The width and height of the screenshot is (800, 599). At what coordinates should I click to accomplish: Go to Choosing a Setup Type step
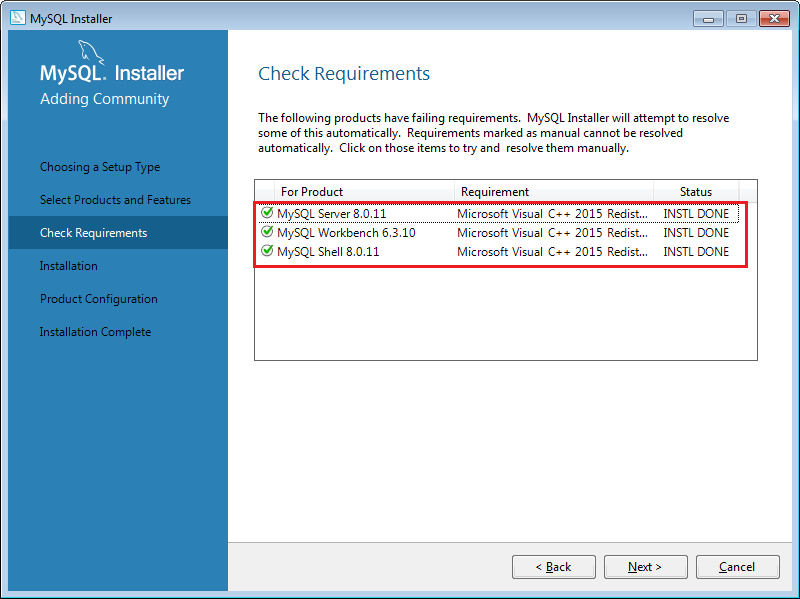100,167
